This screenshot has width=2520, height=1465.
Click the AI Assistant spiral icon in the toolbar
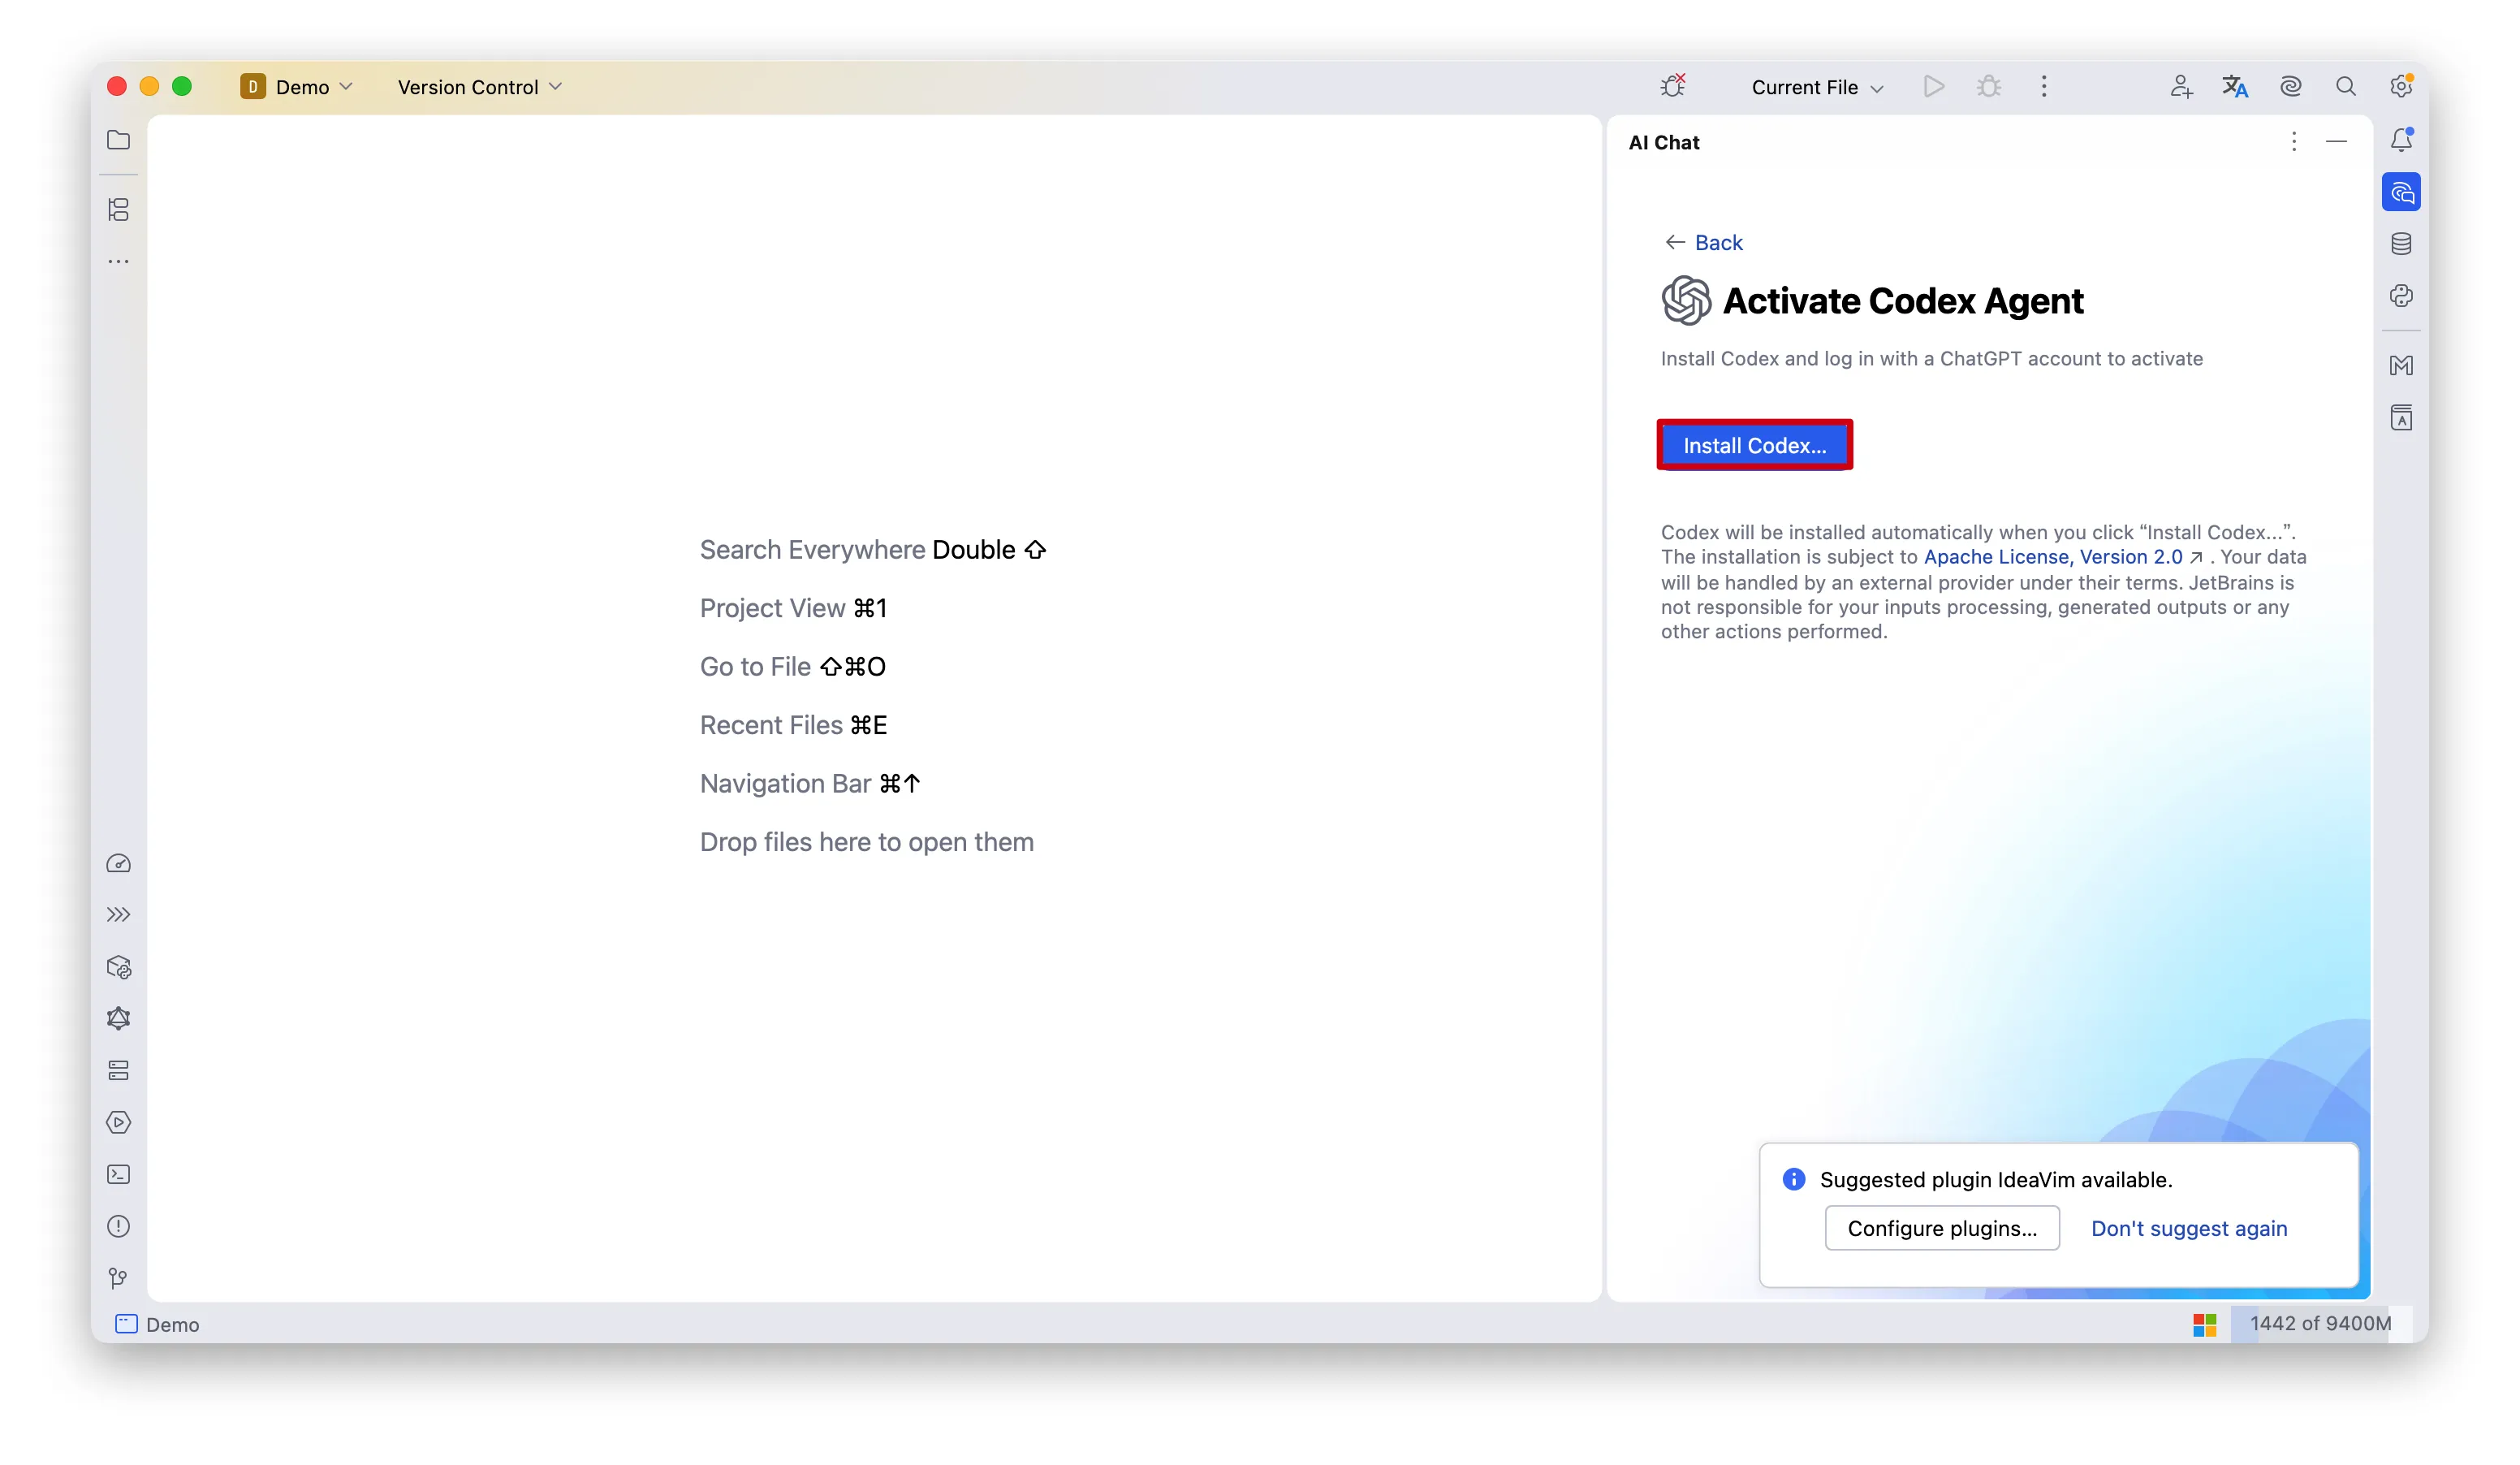point(2290,87)
